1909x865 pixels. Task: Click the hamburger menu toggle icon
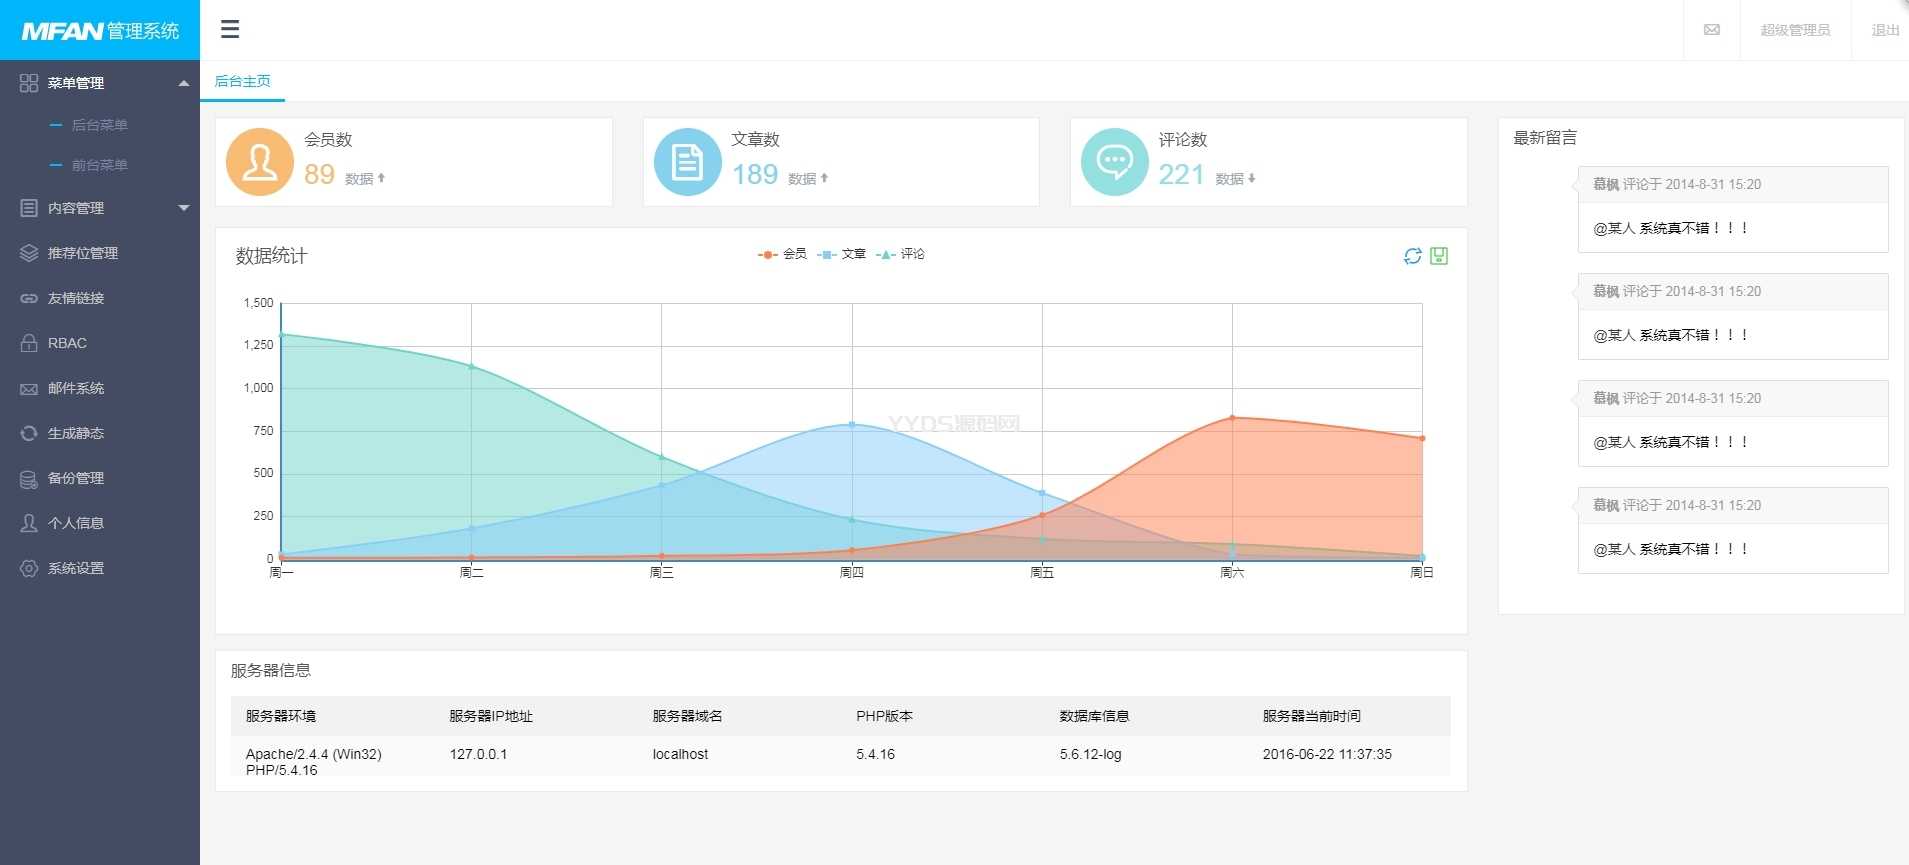pyautogui.click(x=230, y=29)
